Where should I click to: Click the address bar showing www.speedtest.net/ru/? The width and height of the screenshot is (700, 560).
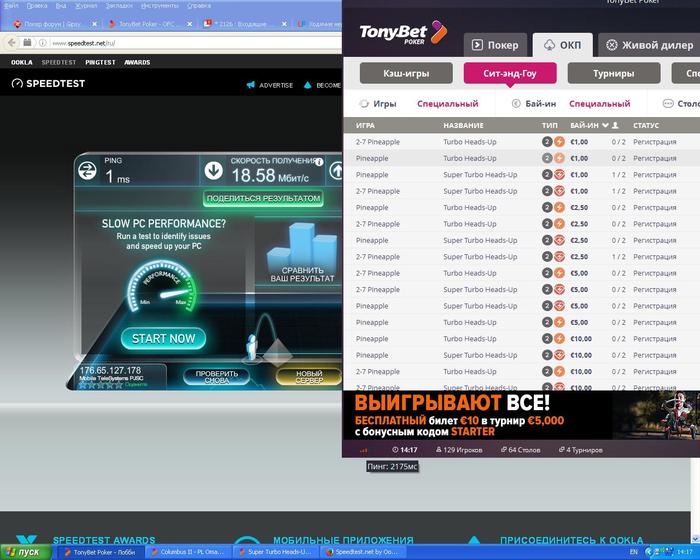point(194,43)
